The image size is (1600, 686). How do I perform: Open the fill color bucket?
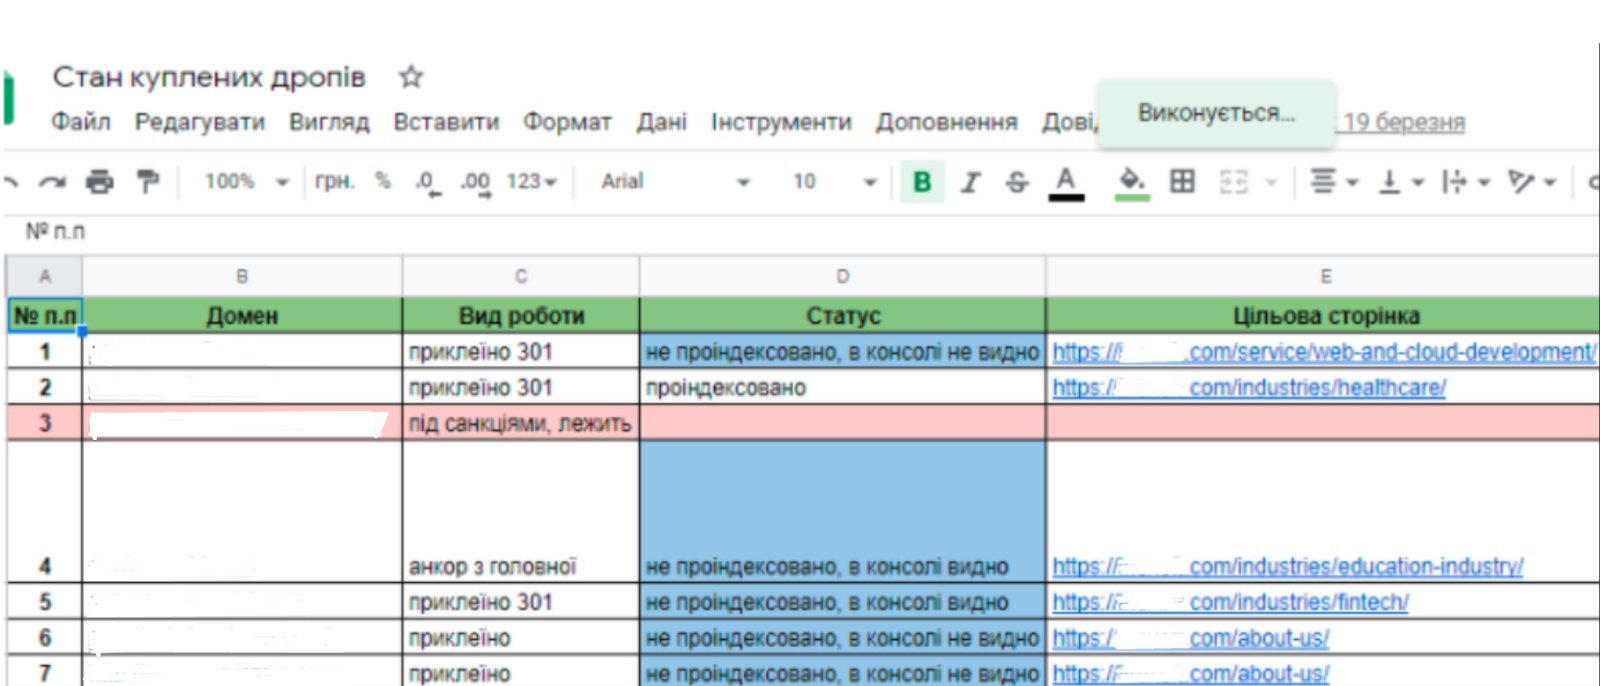tap(1132, 182)
